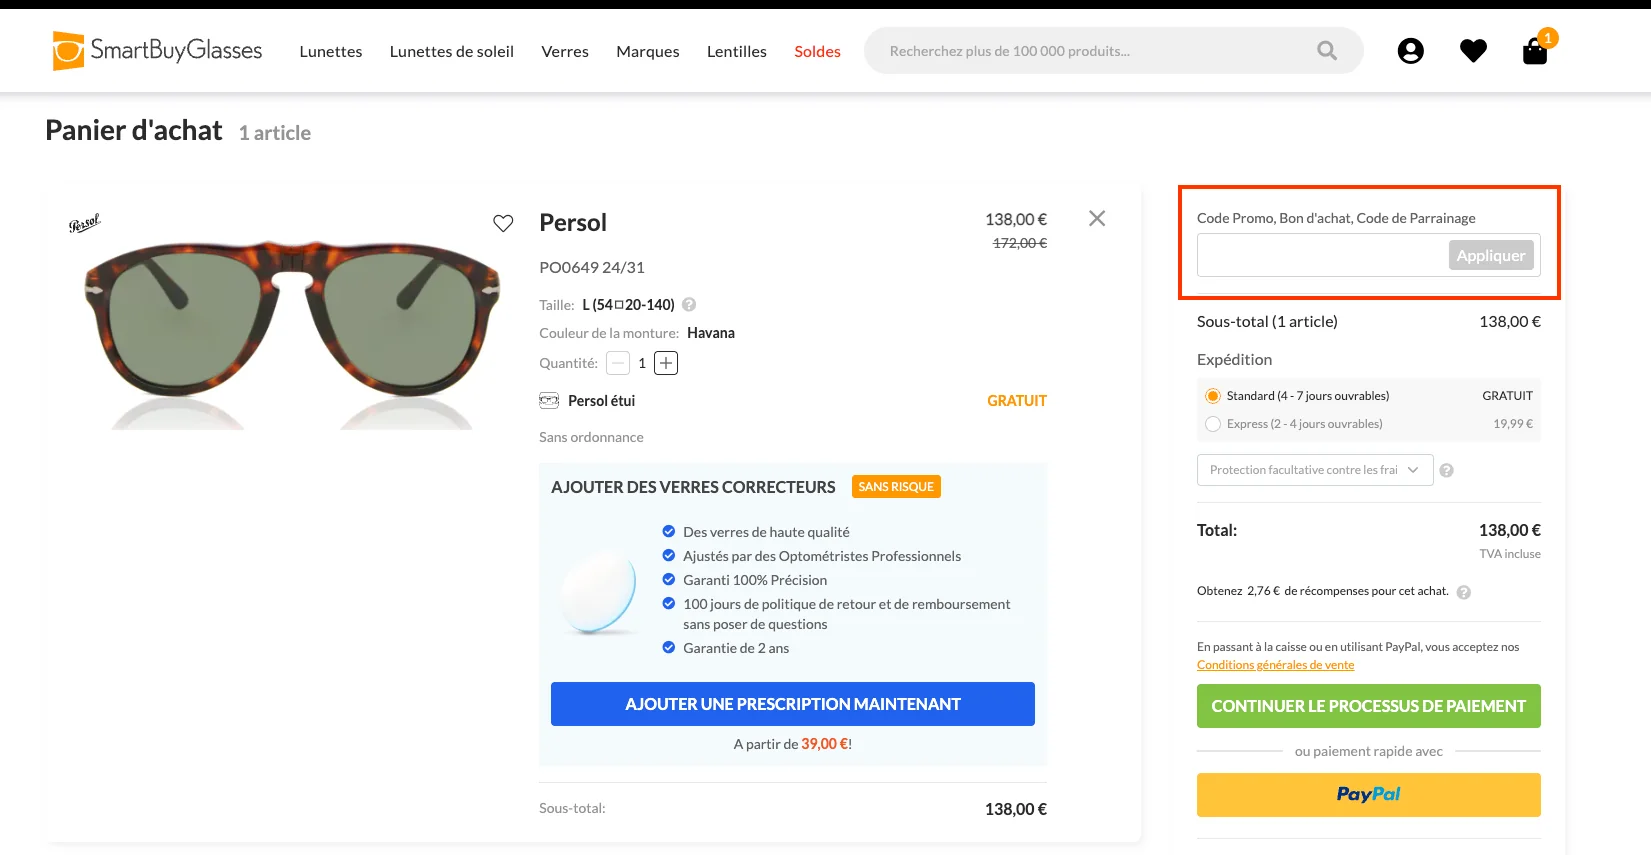
Task: Open the SmartBuyGlasses logo homepage
Action: click(x=157, y=50)
